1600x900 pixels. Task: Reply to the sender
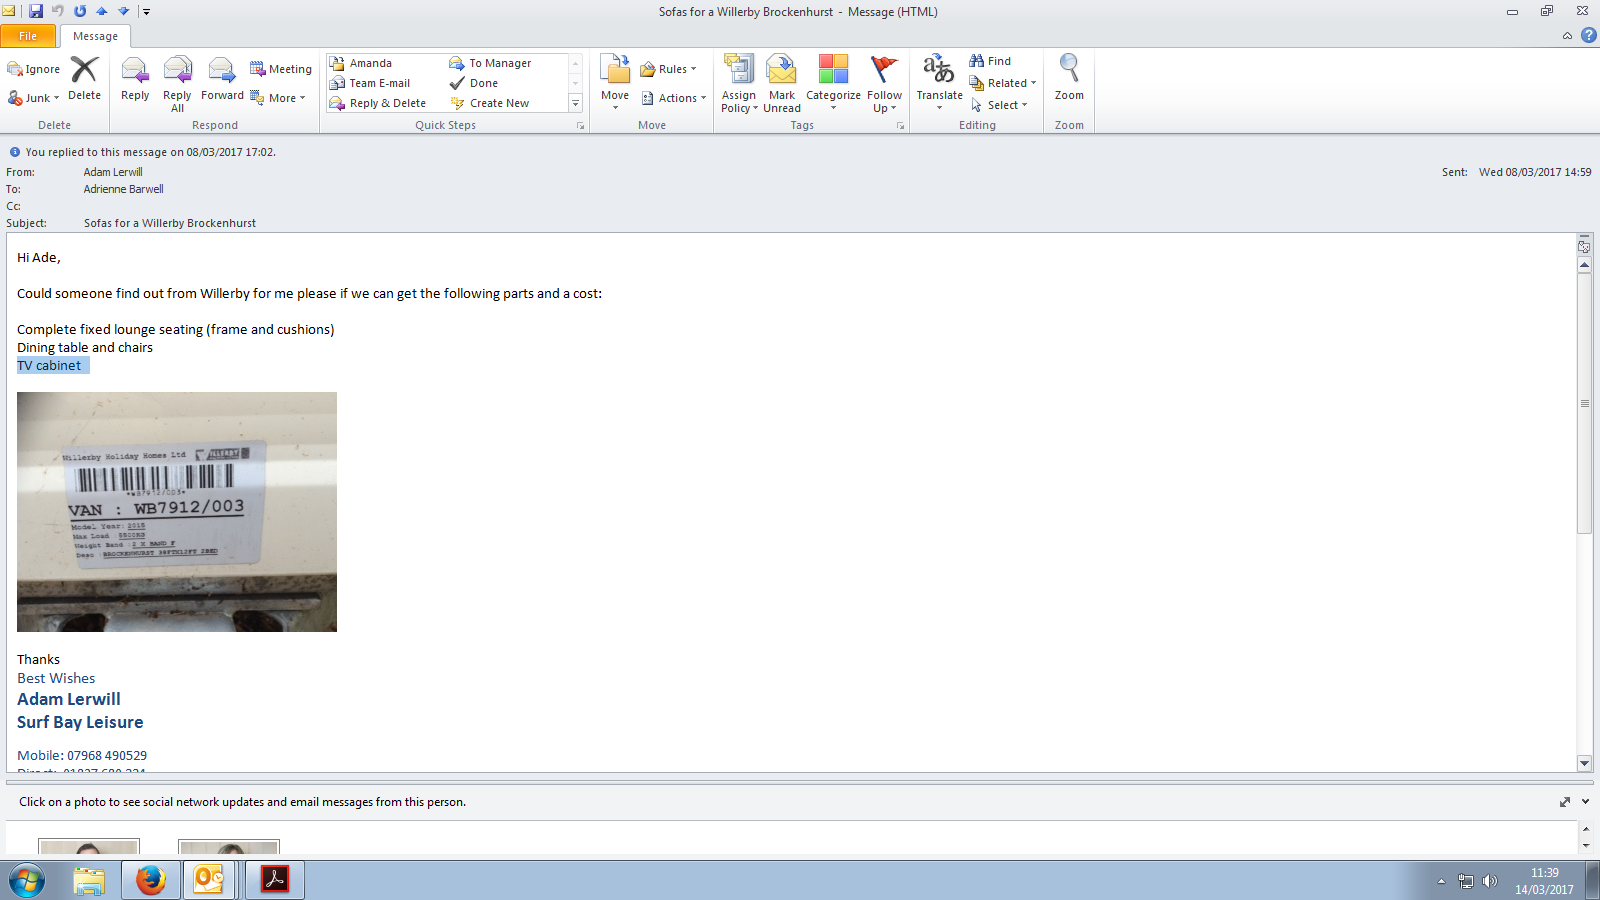point(135,80)
